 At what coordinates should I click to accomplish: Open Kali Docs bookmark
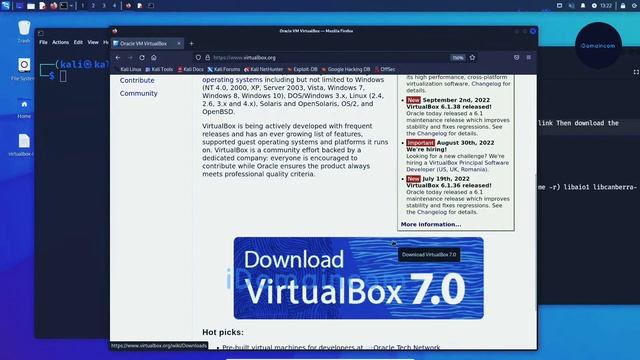click(x=191, y=69)
